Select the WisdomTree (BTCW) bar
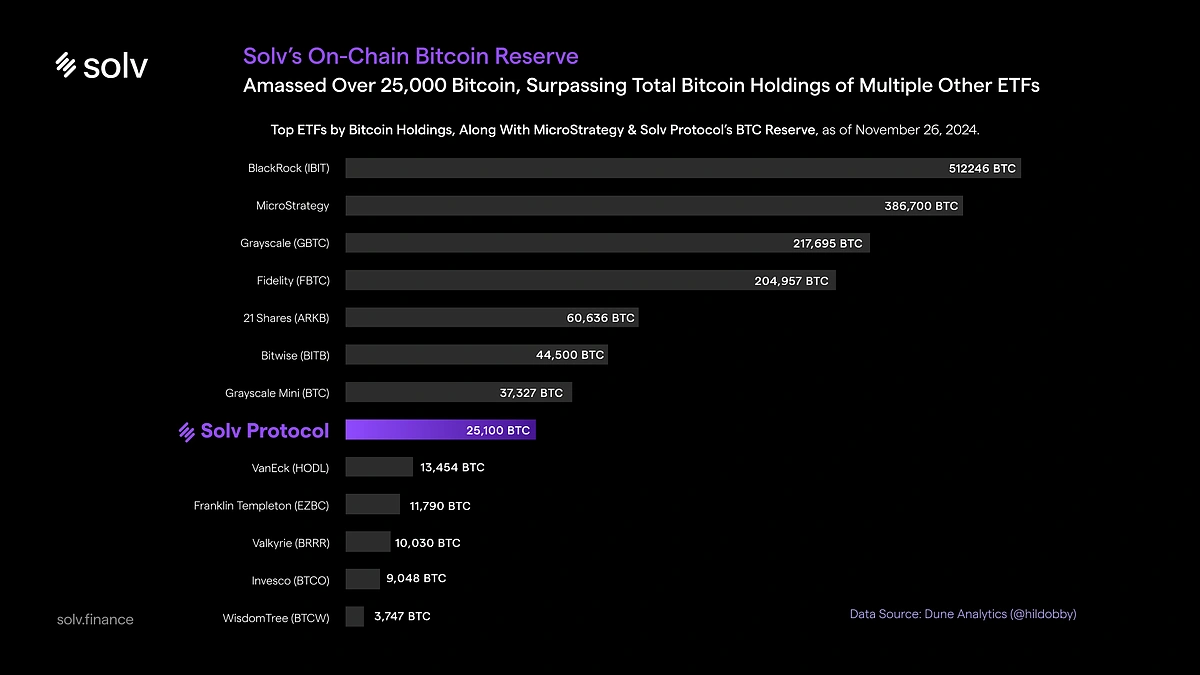Image resolution: width=1200 pixels, height=675 pixels. [x=354, y=616]
